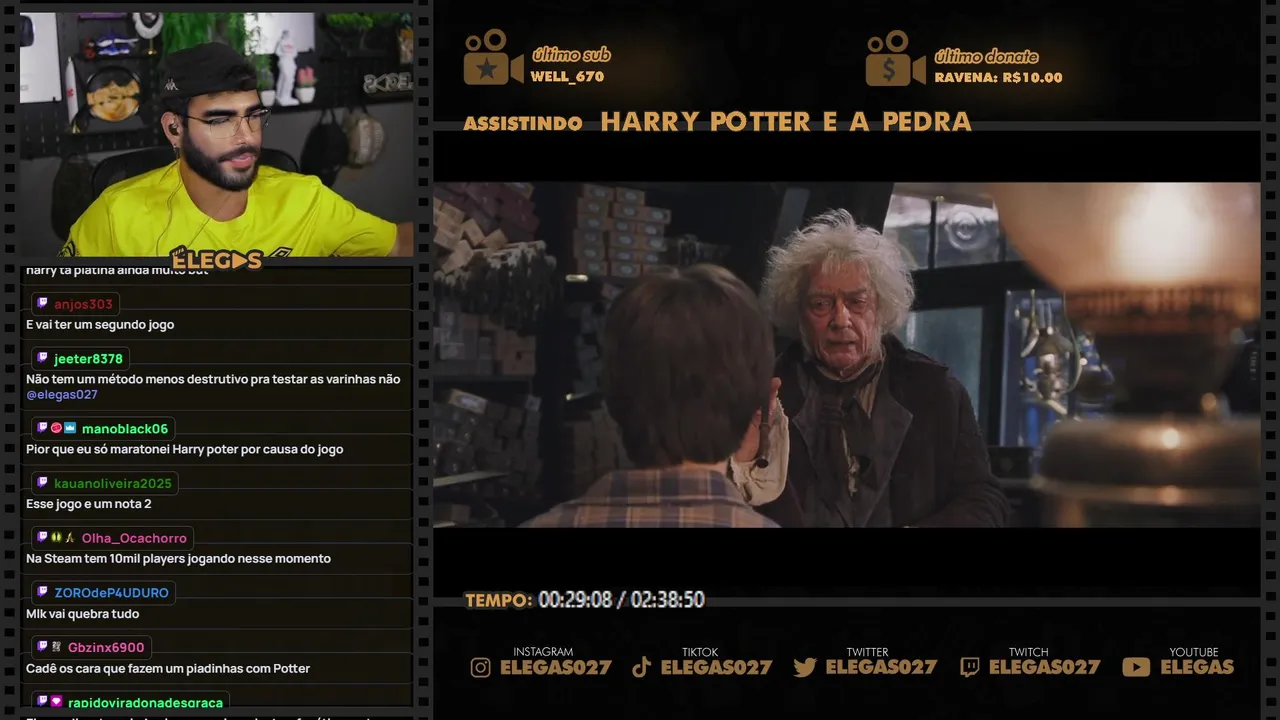The width and height of the screenshot is (1280, 720).
Task: Select username ZOROdeP4UDURO in chat
Action: (111, 593)
